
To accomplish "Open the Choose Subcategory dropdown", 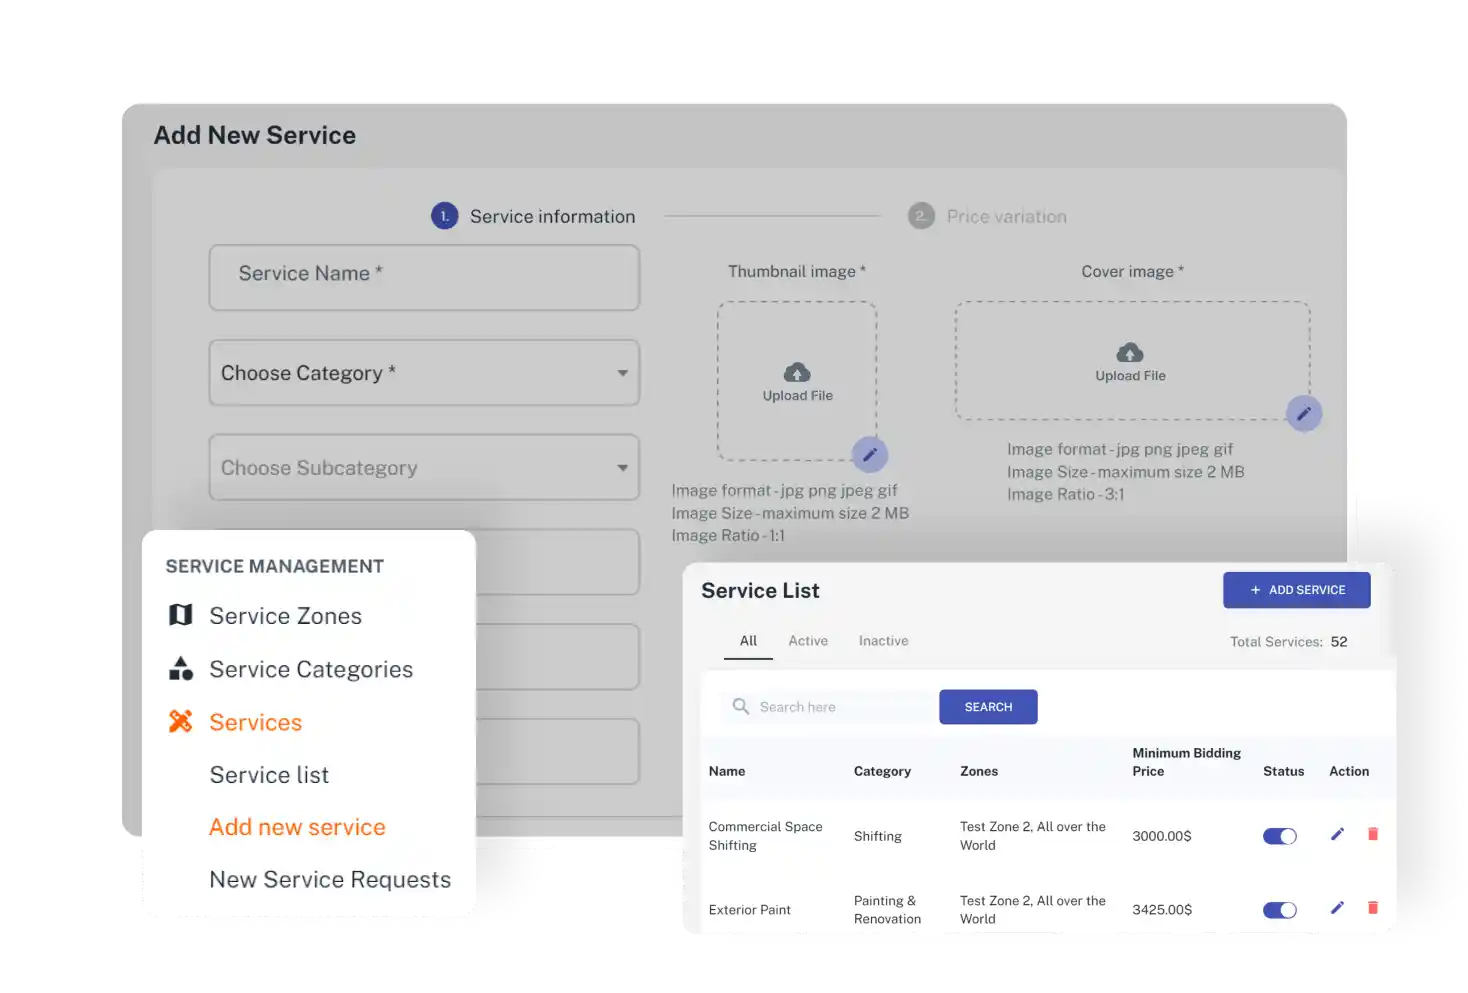I will pos(424,467).
